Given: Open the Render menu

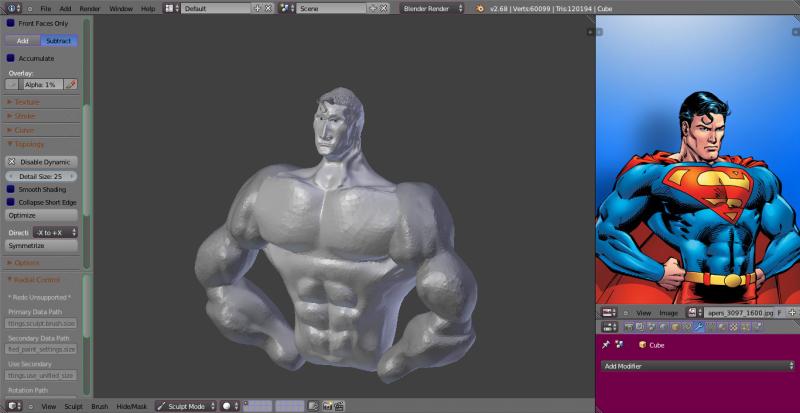Looking at the screenshot, I should 90,9.
